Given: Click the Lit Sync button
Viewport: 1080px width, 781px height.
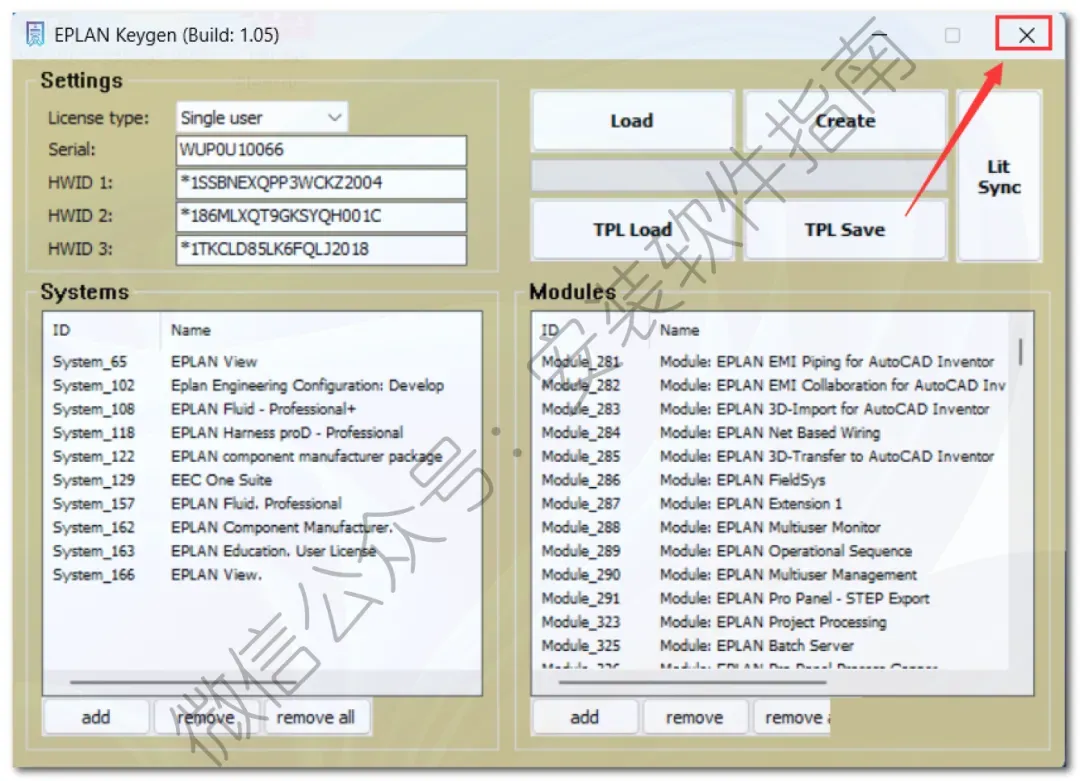Looking at the screenshot, I should pyautogui.click(x=999, y=176).
